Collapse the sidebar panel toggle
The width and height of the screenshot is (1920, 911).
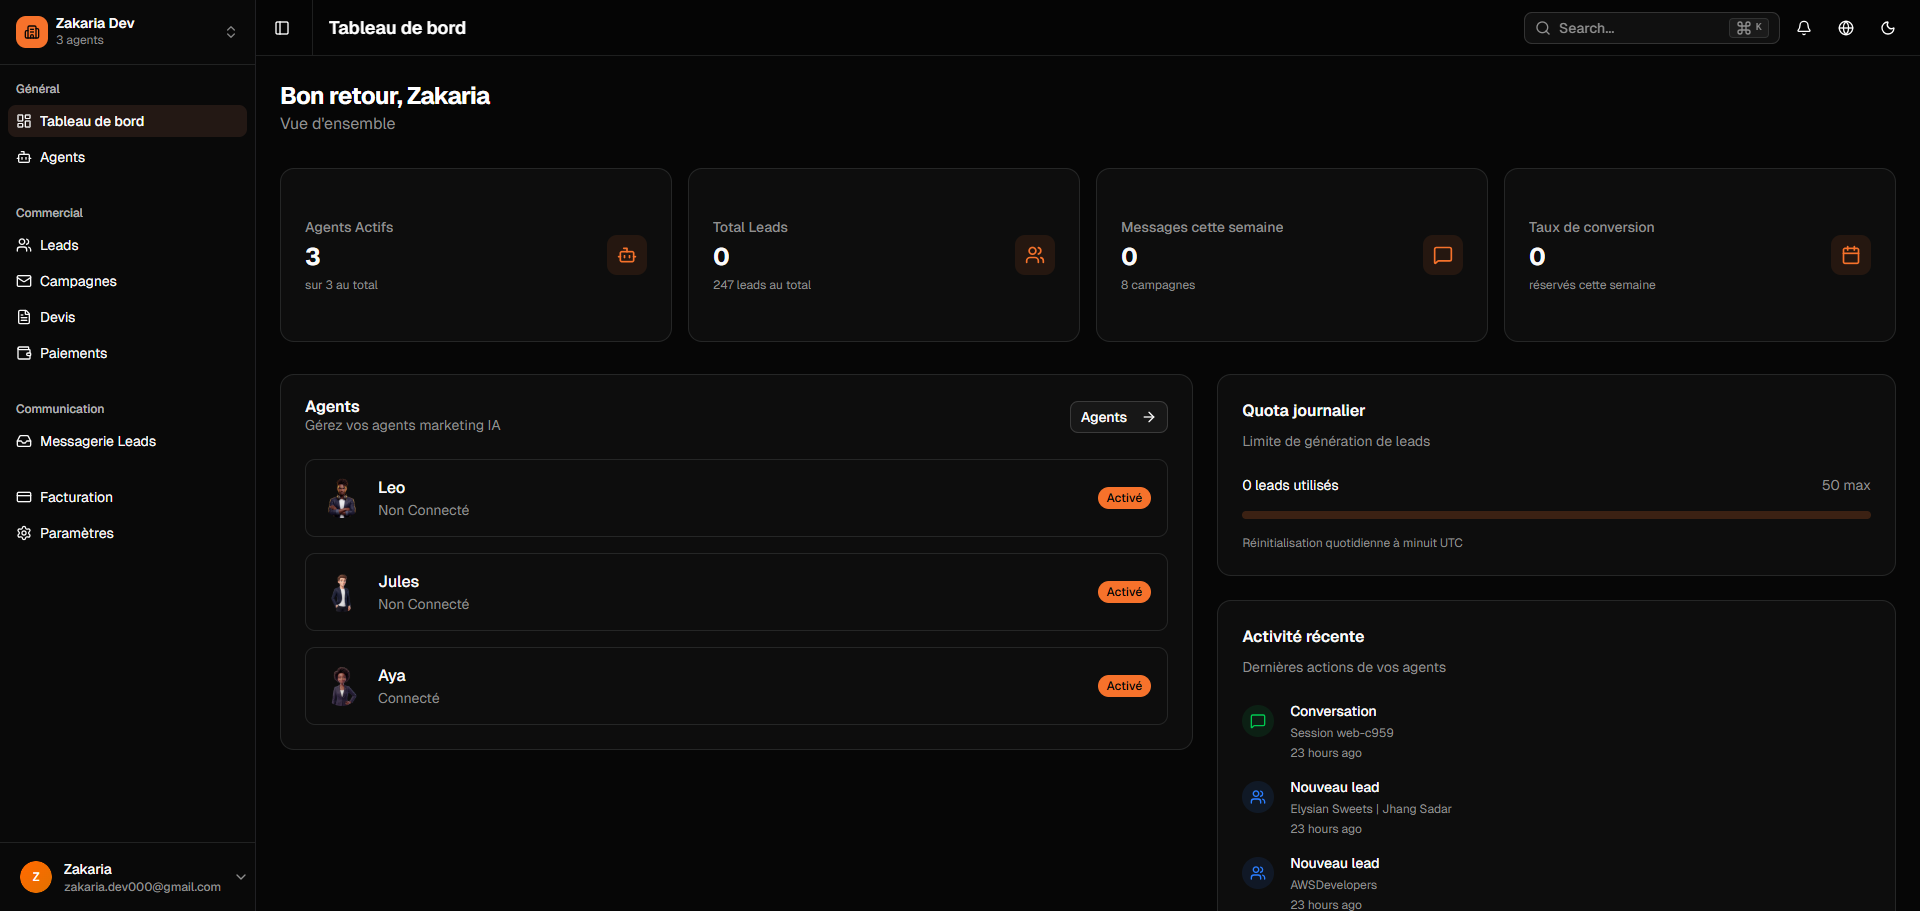pos(282,28)
